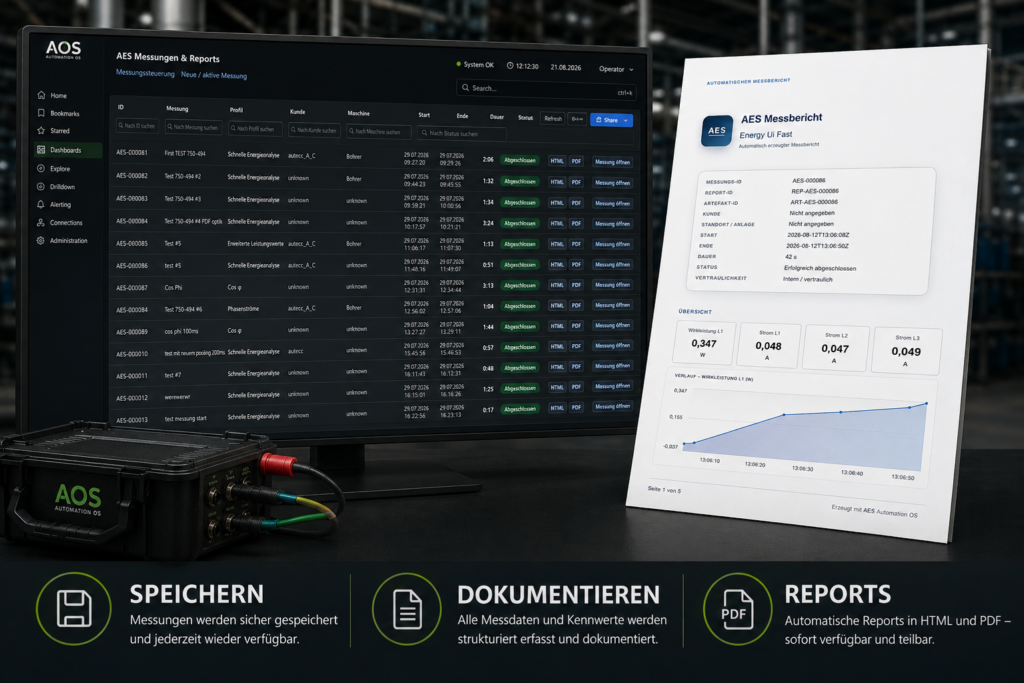1024x683 pixels.
Task: Click the green System OK status dot
Action: pyautogui.click(x=458, y=65)
